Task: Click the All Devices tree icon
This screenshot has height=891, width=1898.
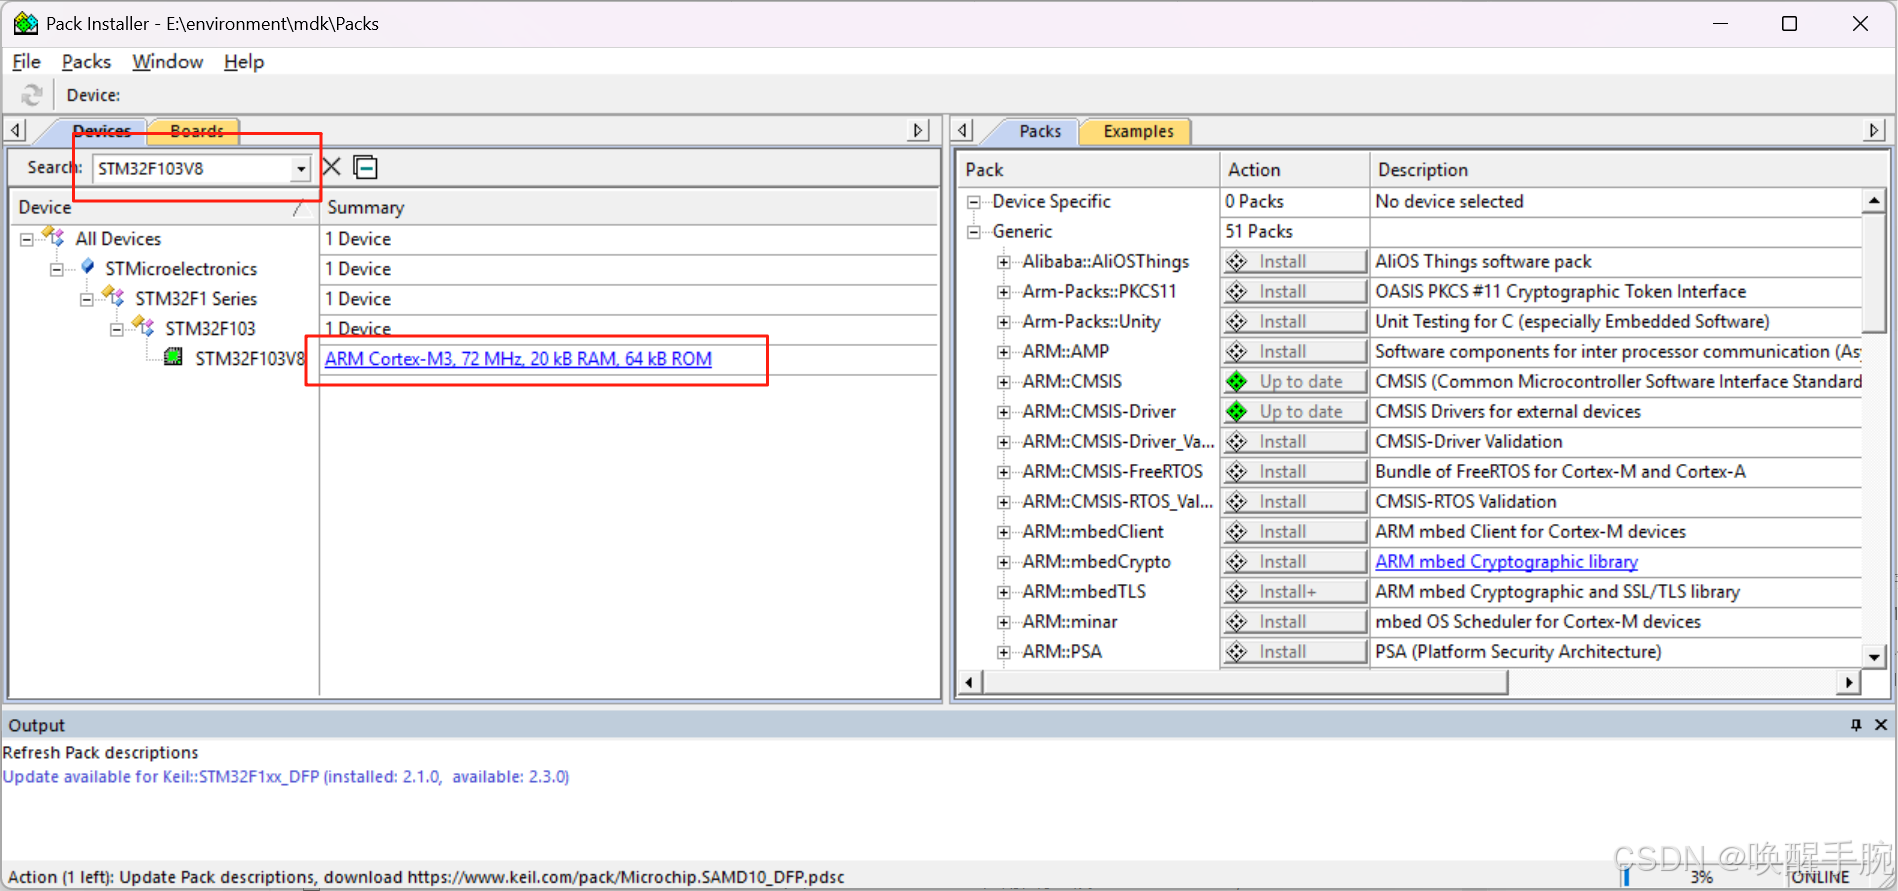Action: tap(54, 237)
